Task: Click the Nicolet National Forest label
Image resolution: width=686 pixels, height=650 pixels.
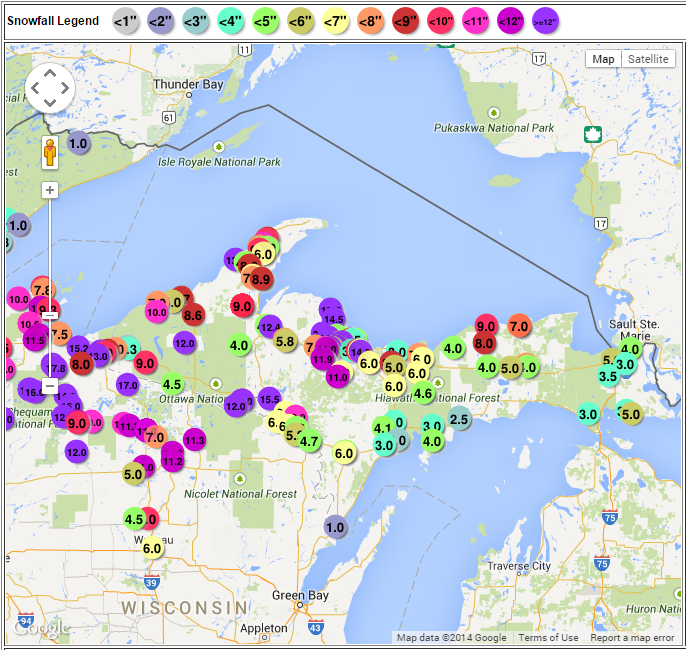Action: (x=240, y=494)
